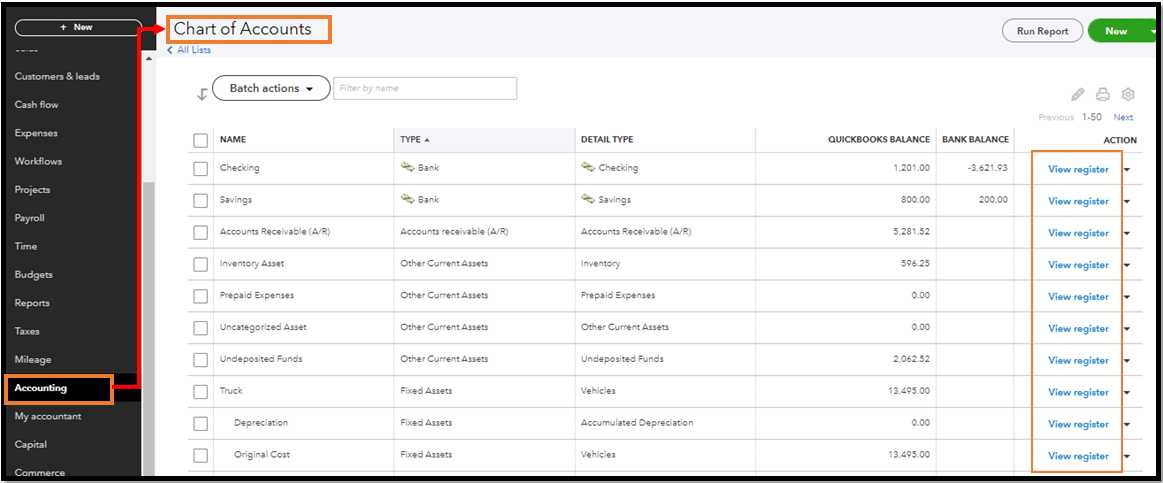View register for Undeposited Funds

[x=1078, y=361]
